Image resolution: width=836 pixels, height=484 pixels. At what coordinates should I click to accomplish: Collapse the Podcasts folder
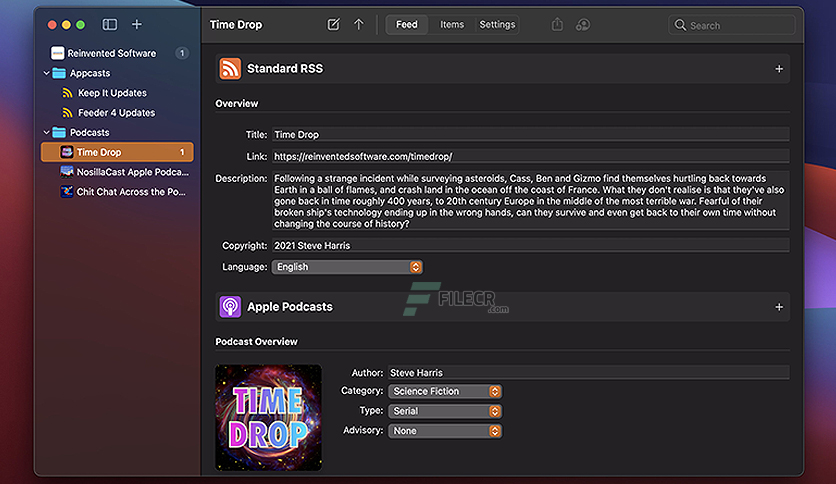(x=46, y=132)
